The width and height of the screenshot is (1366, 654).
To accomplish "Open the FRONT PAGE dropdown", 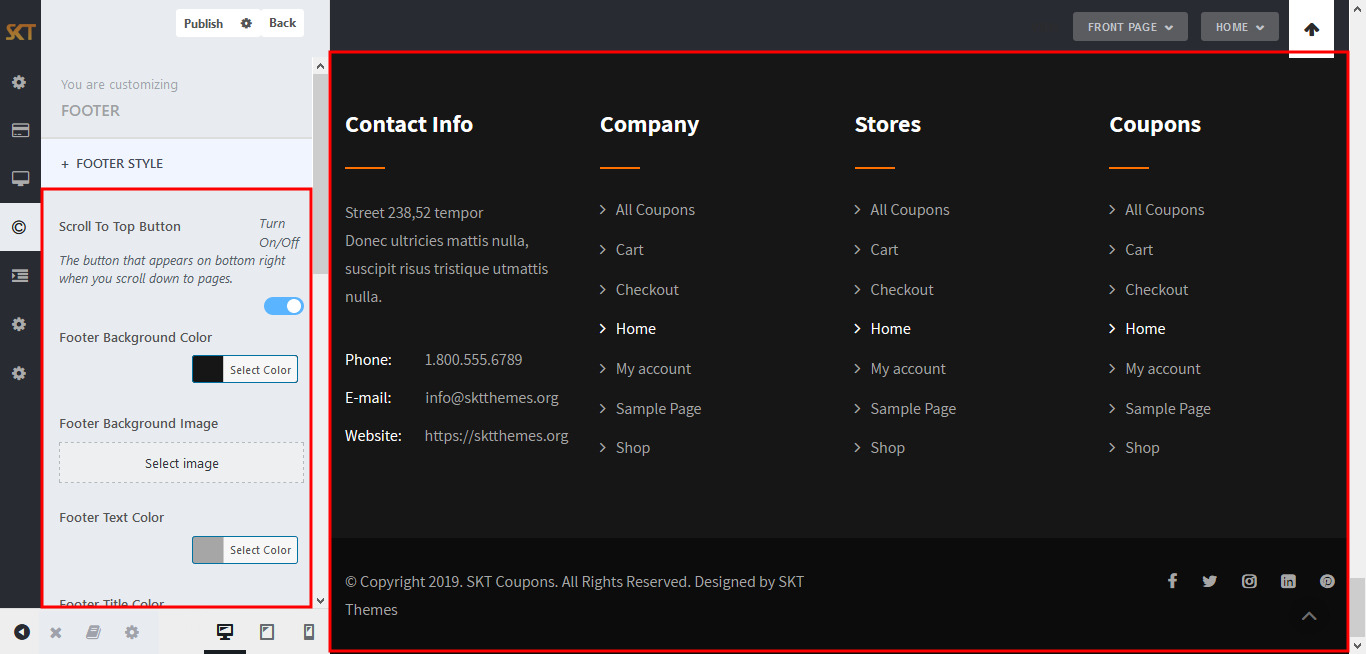I will point(1130,27).
